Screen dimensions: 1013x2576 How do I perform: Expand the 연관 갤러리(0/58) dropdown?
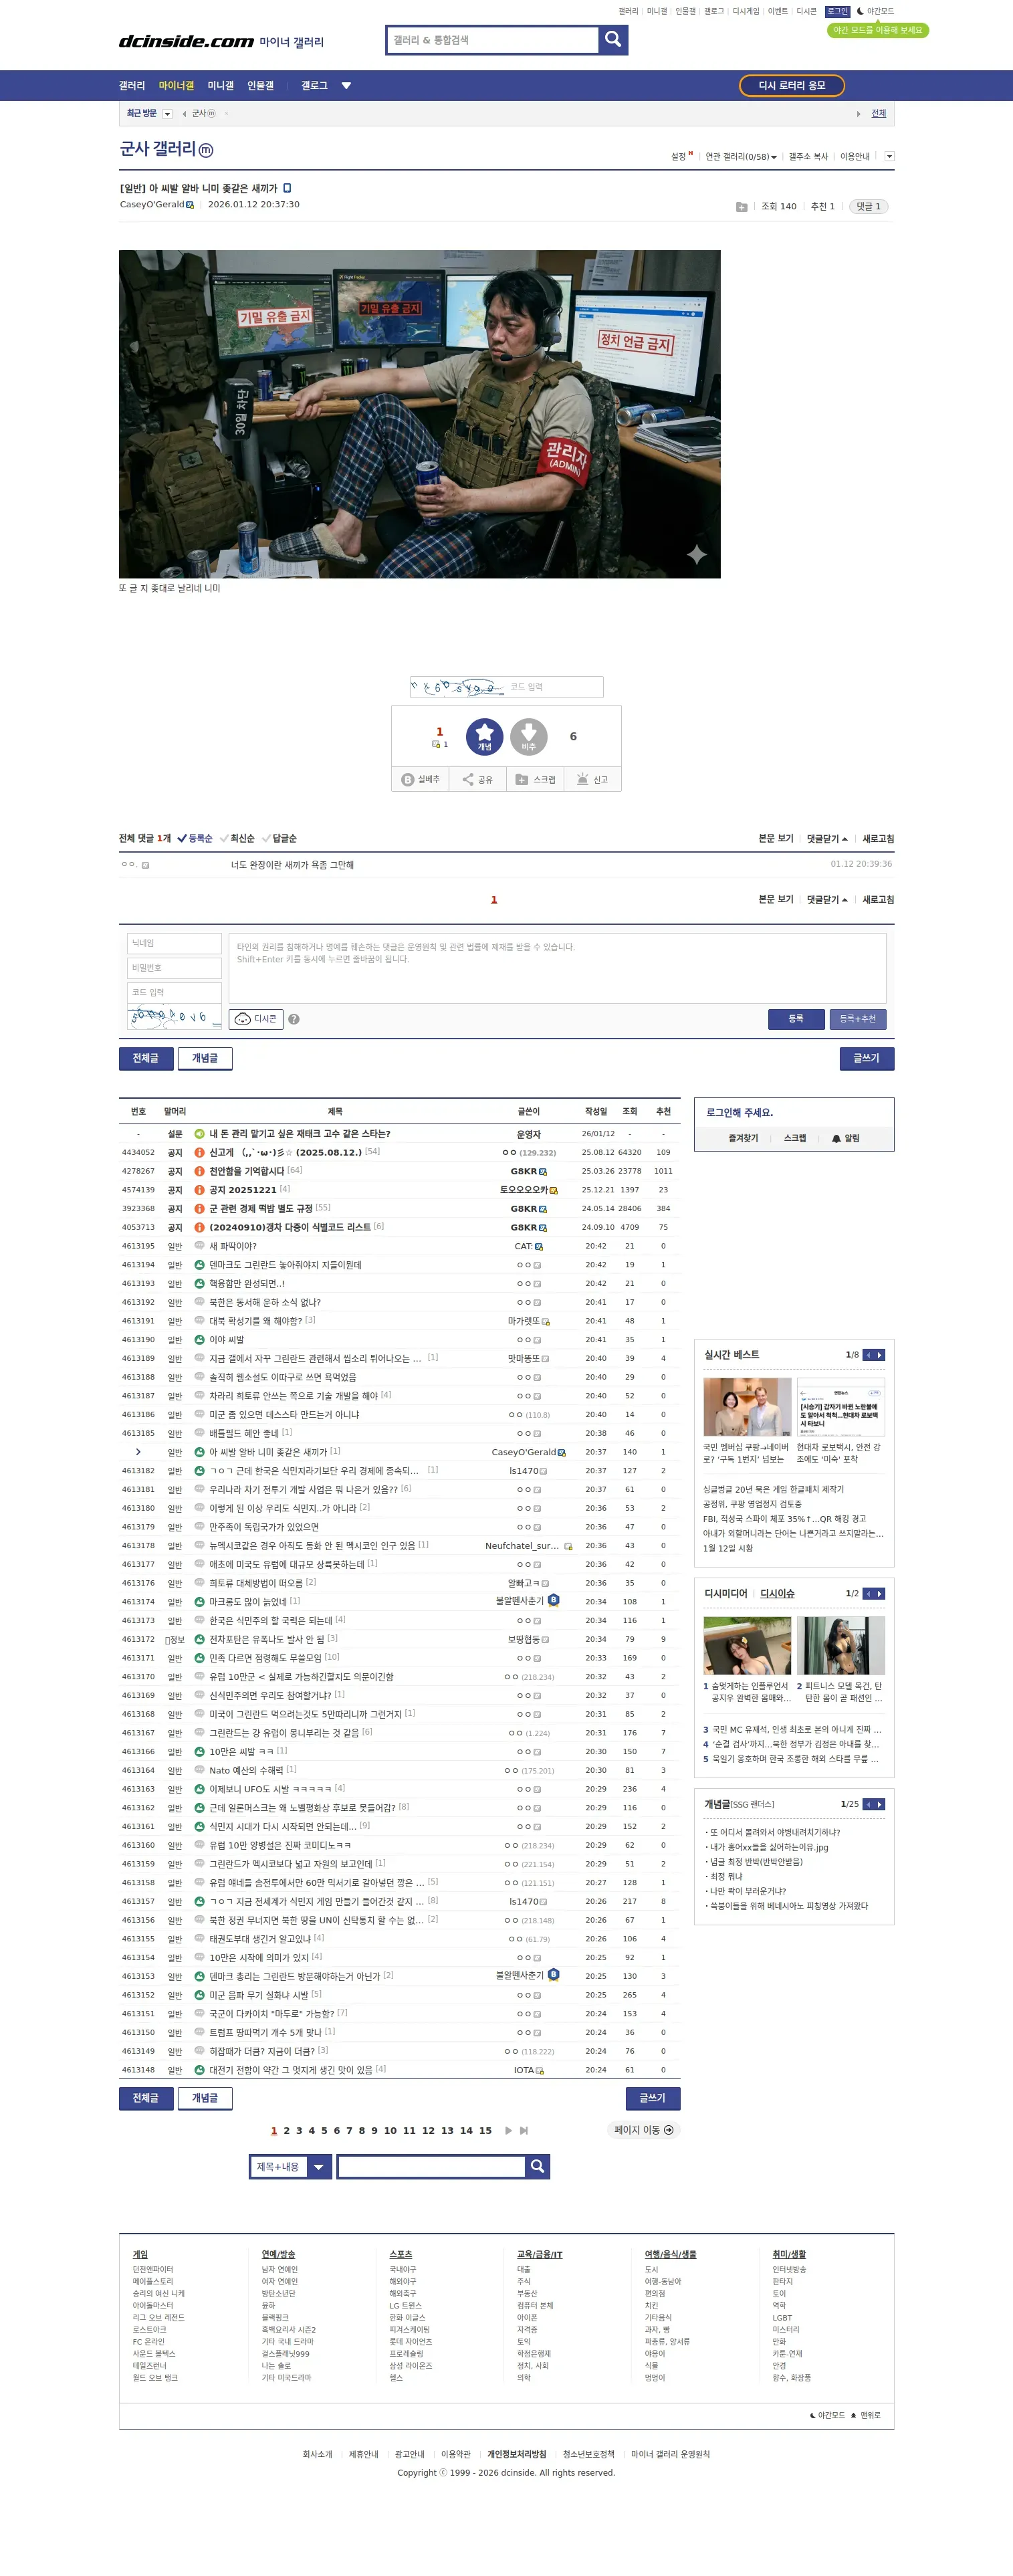tap(741, 157)
